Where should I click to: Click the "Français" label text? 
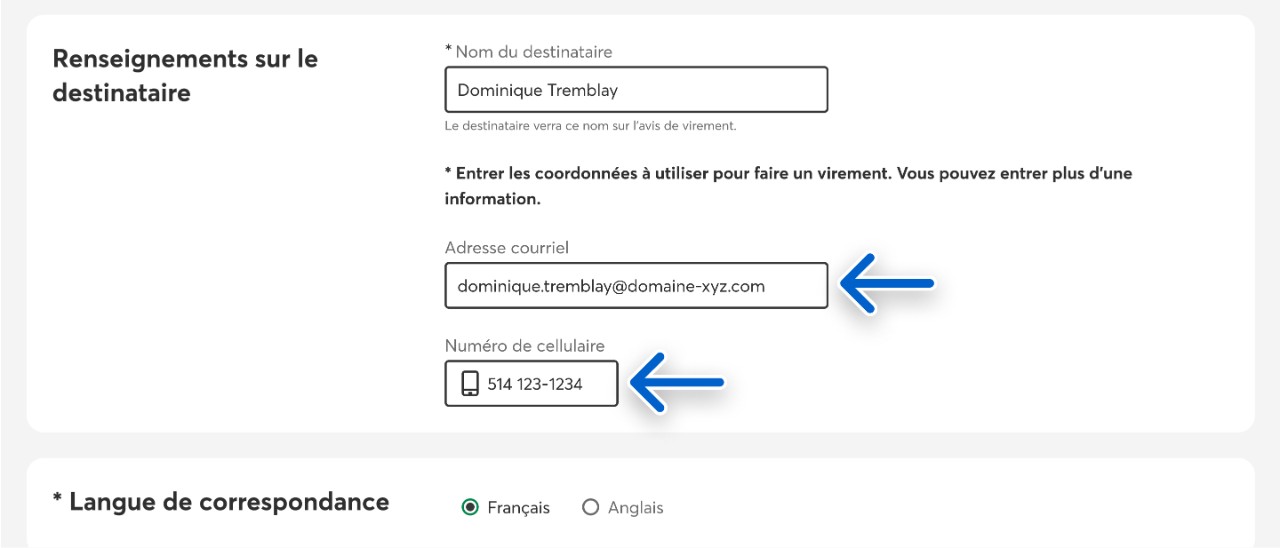518,508
